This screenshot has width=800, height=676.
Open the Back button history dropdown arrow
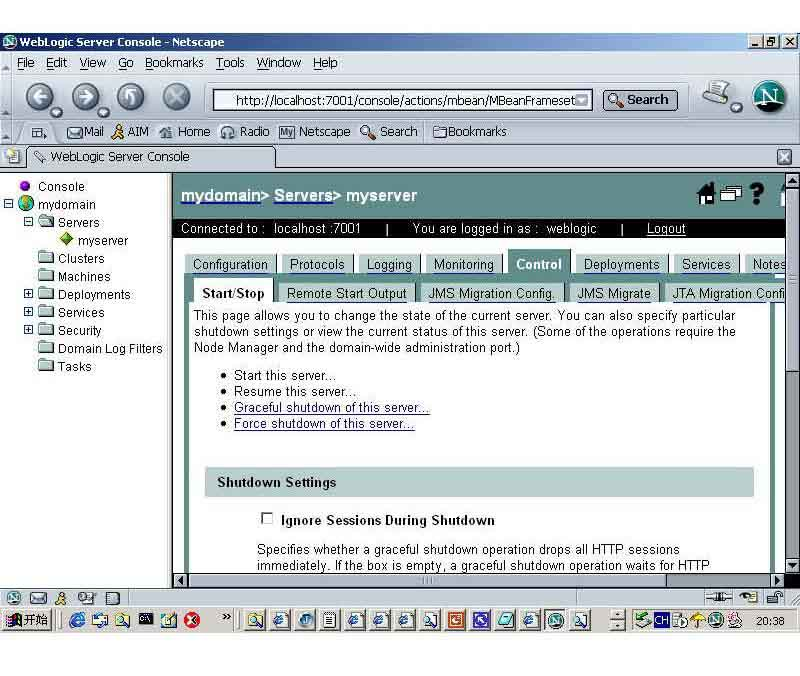pos(57,112)
